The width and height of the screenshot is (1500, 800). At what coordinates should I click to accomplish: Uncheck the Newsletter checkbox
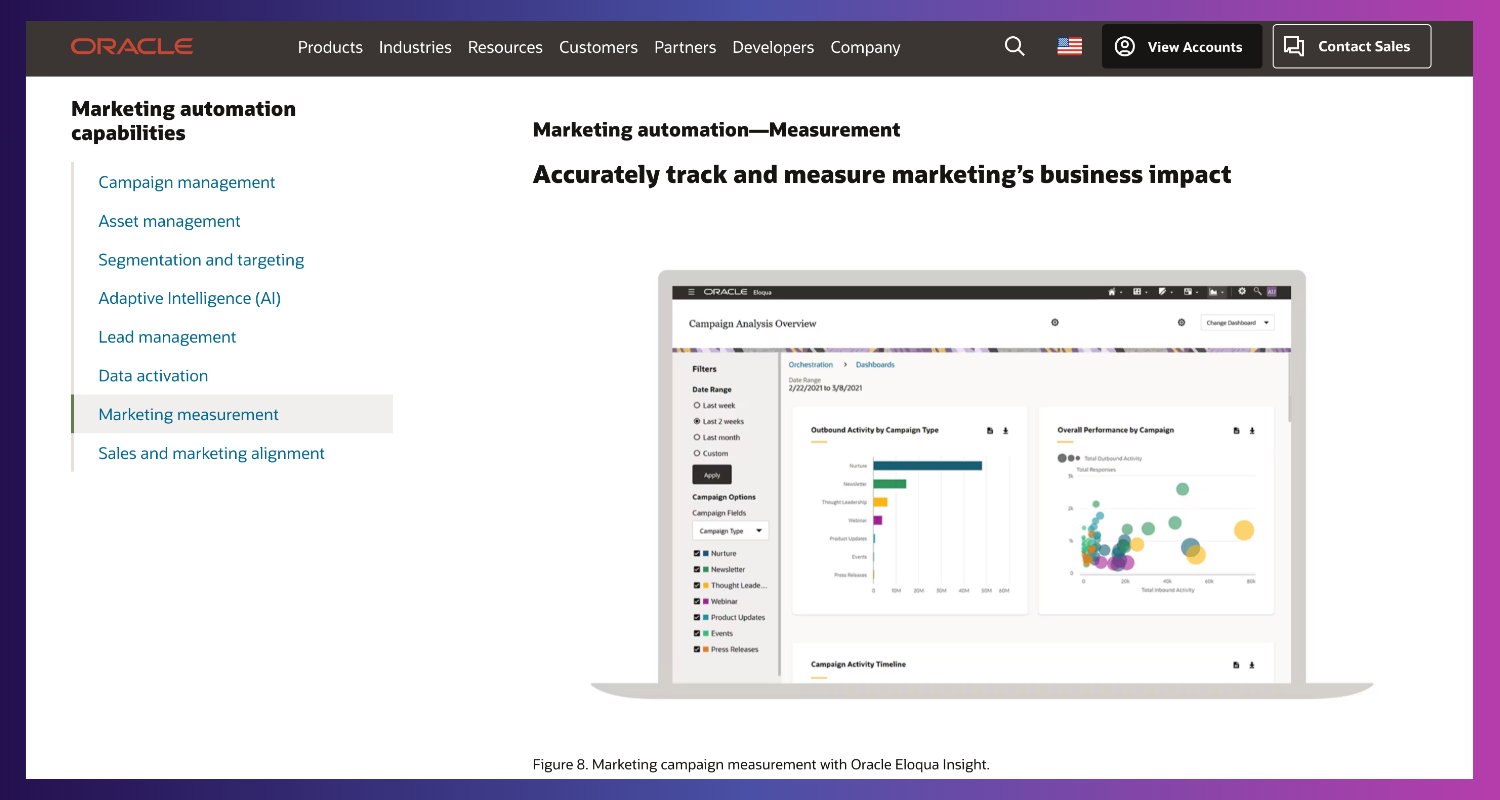[697, 569]
